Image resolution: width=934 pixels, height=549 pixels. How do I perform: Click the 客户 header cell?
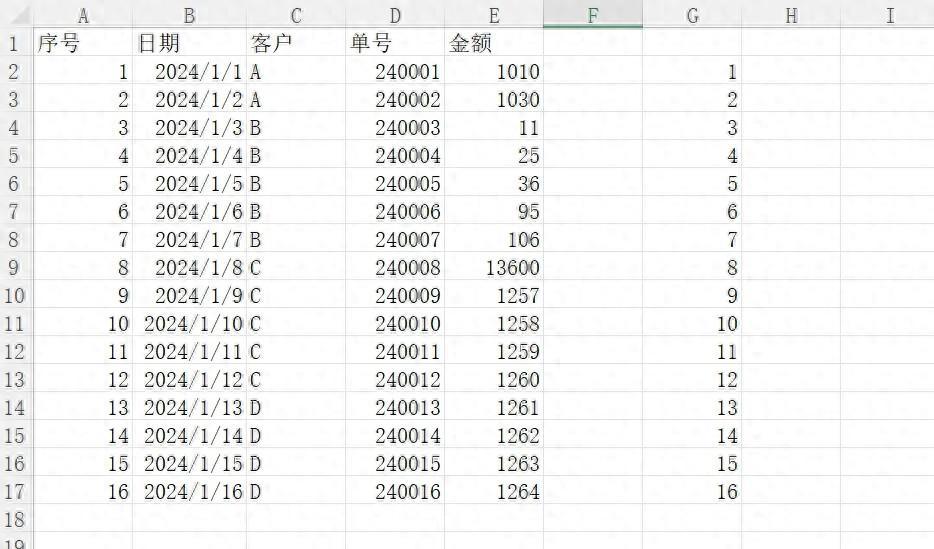295,43
